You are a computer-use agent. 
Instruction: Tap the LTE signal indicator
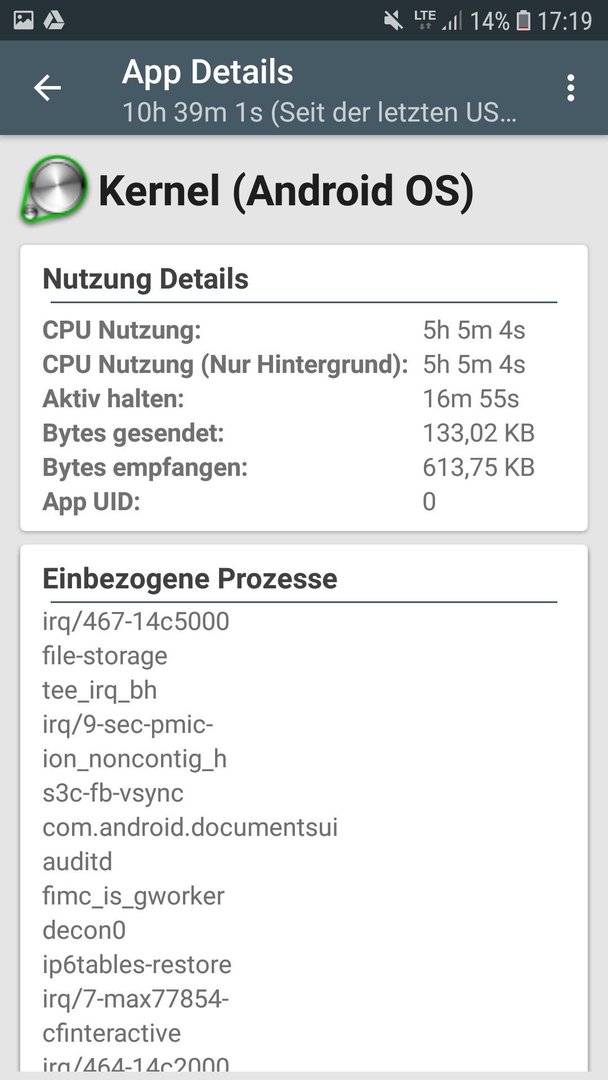pyautogui.click(x=425, y=21)
